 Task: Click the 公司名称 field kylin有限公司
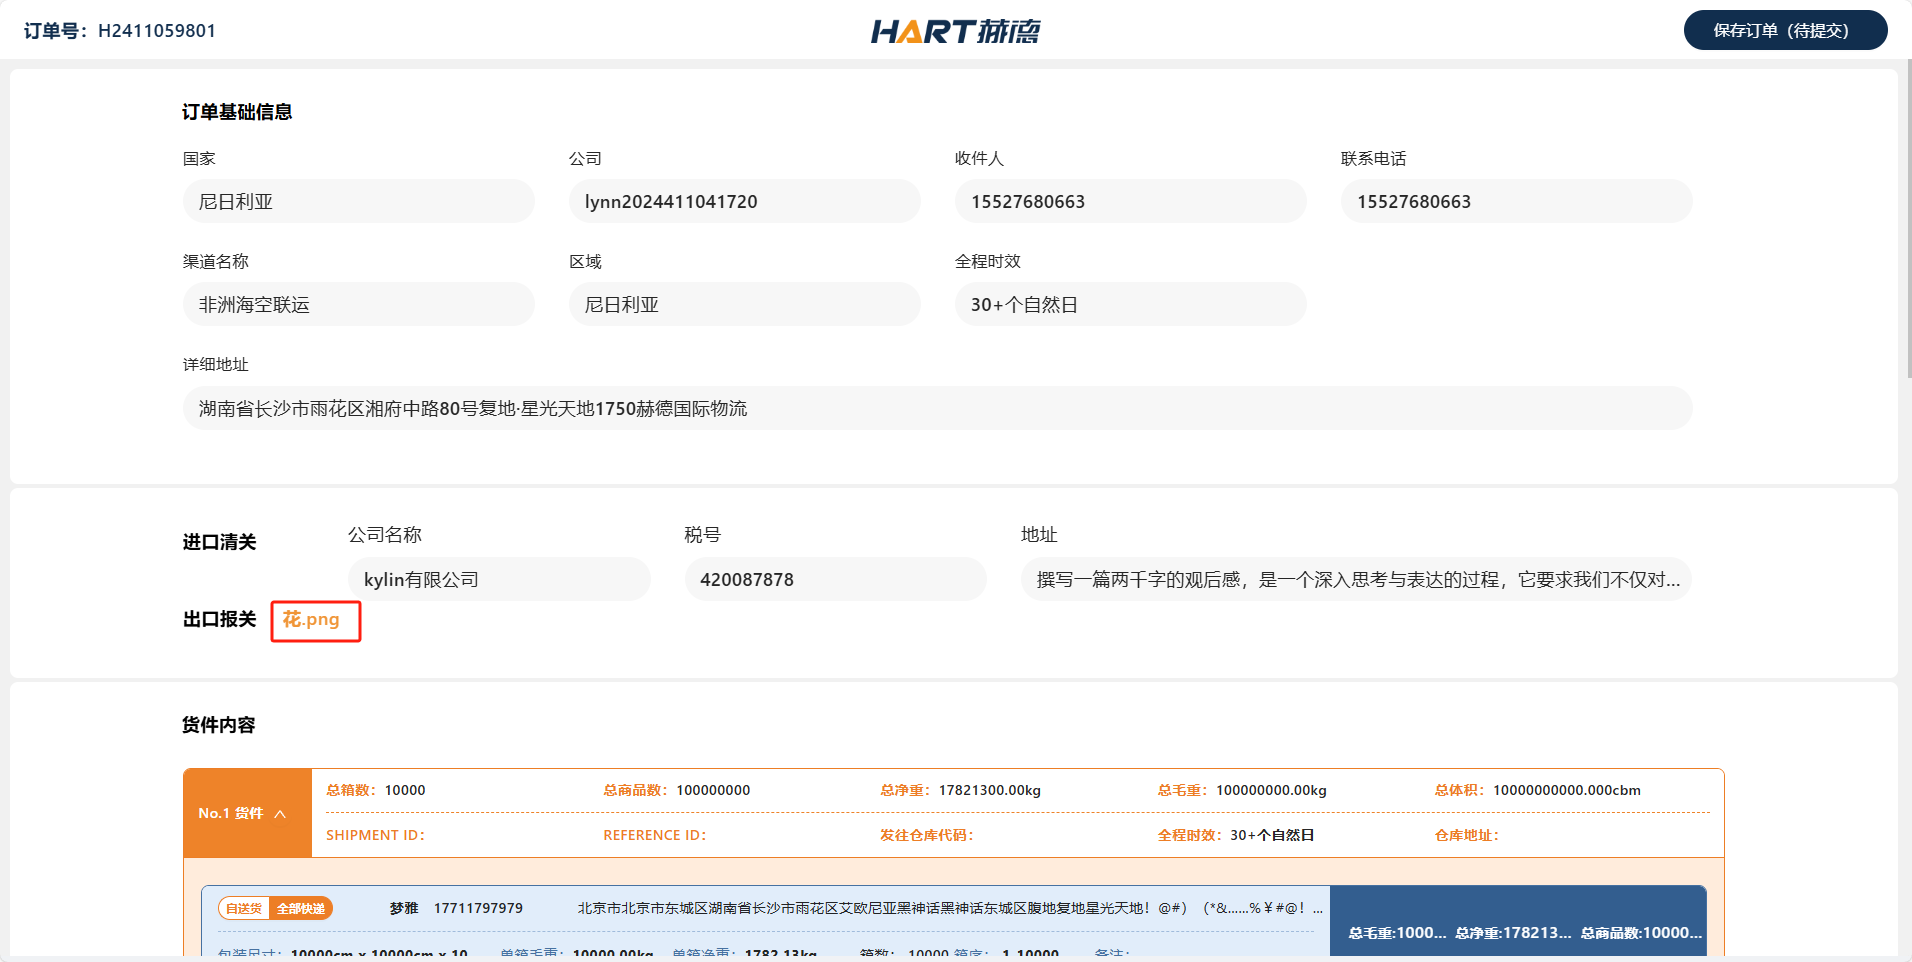[x=499, y=580]
